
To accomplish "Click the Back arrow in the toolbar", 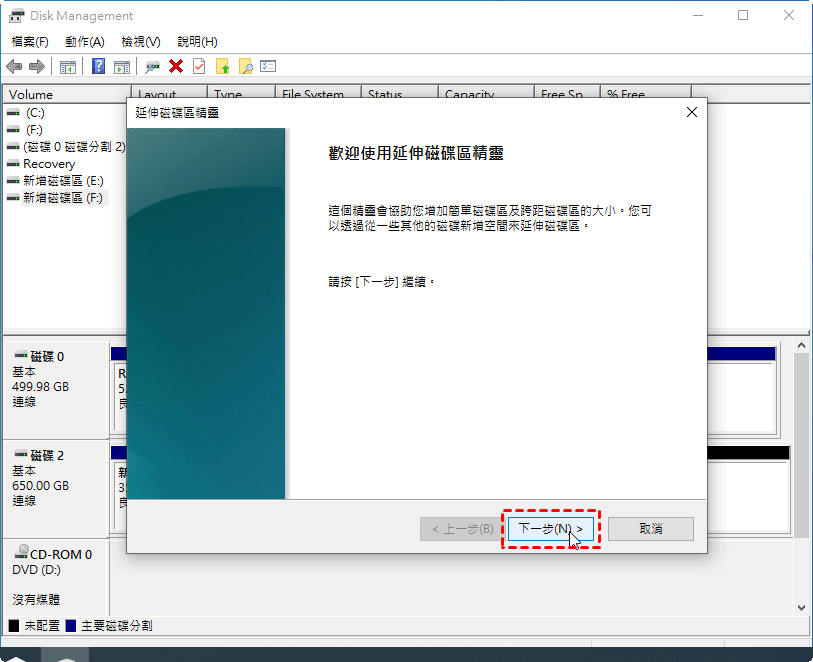I will pos(14,66).
